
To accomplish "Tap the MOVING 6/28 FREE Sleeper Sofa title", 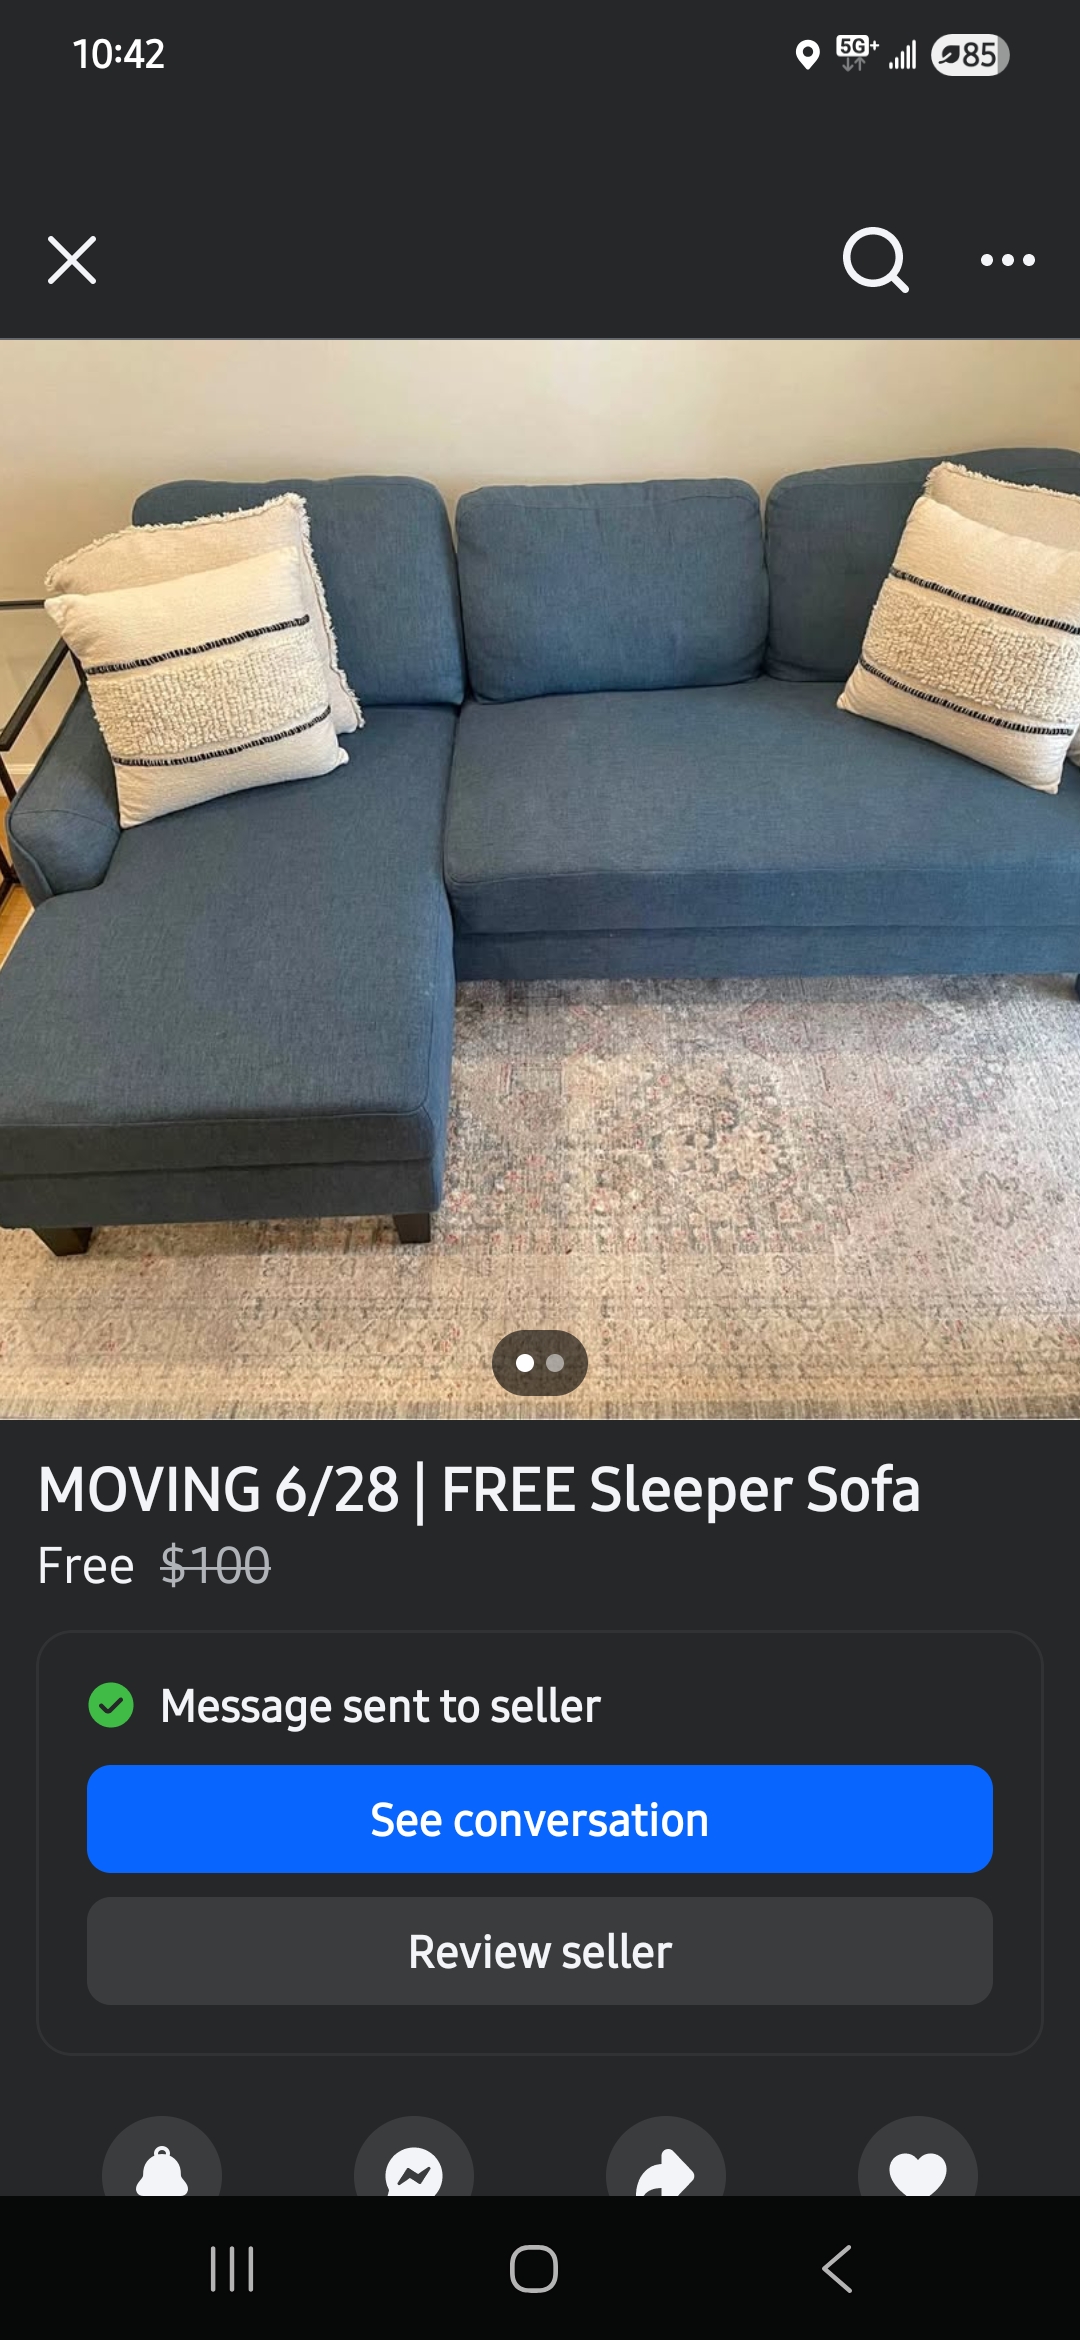I will click(x=479, y=1490).
